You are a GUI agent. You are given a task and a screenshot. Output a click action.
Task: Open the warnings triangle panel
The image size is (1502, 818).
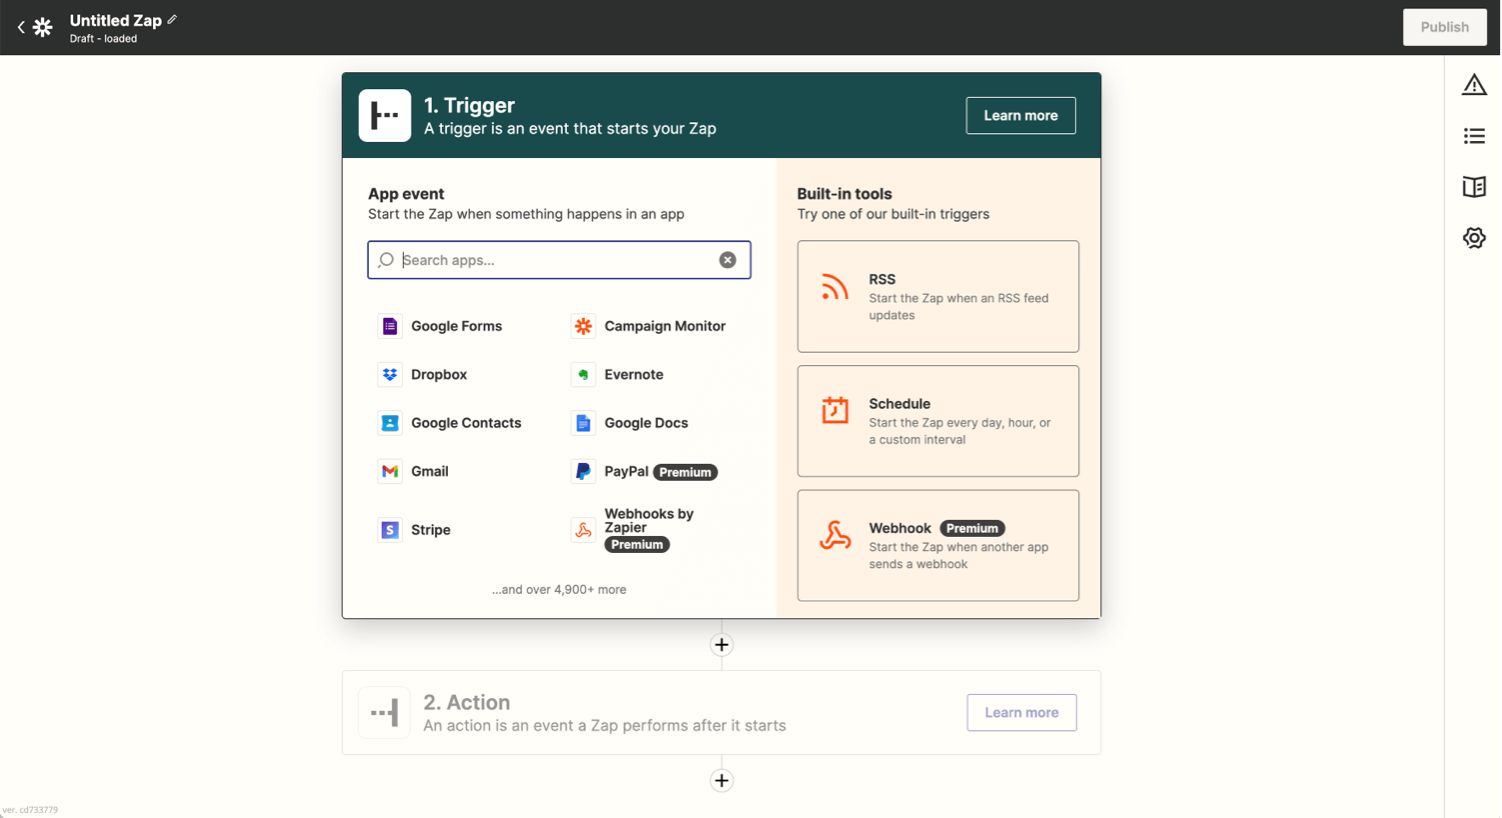1474,85
